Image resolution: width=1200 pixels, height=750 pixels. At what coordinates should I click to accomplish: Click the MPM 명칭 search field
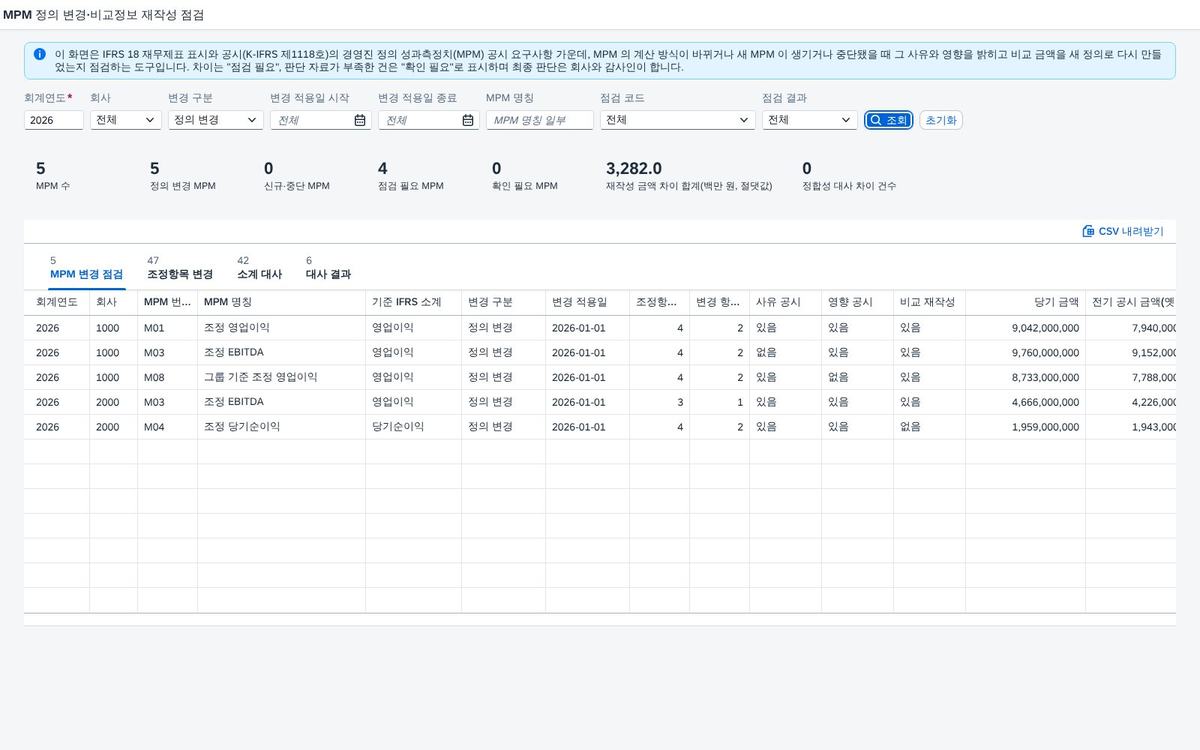tap(540, 120)
